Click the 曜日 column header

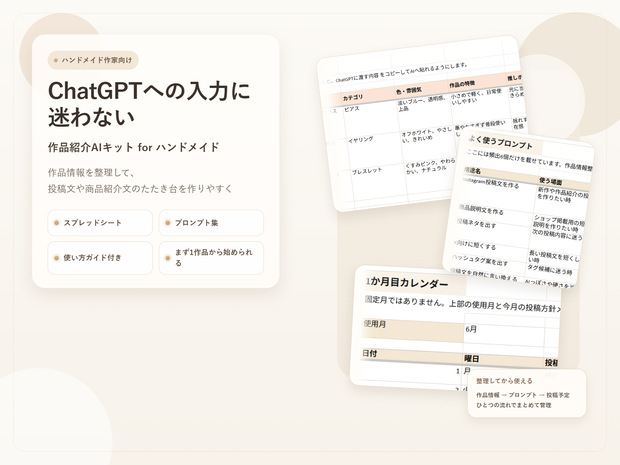click(471, 359)
